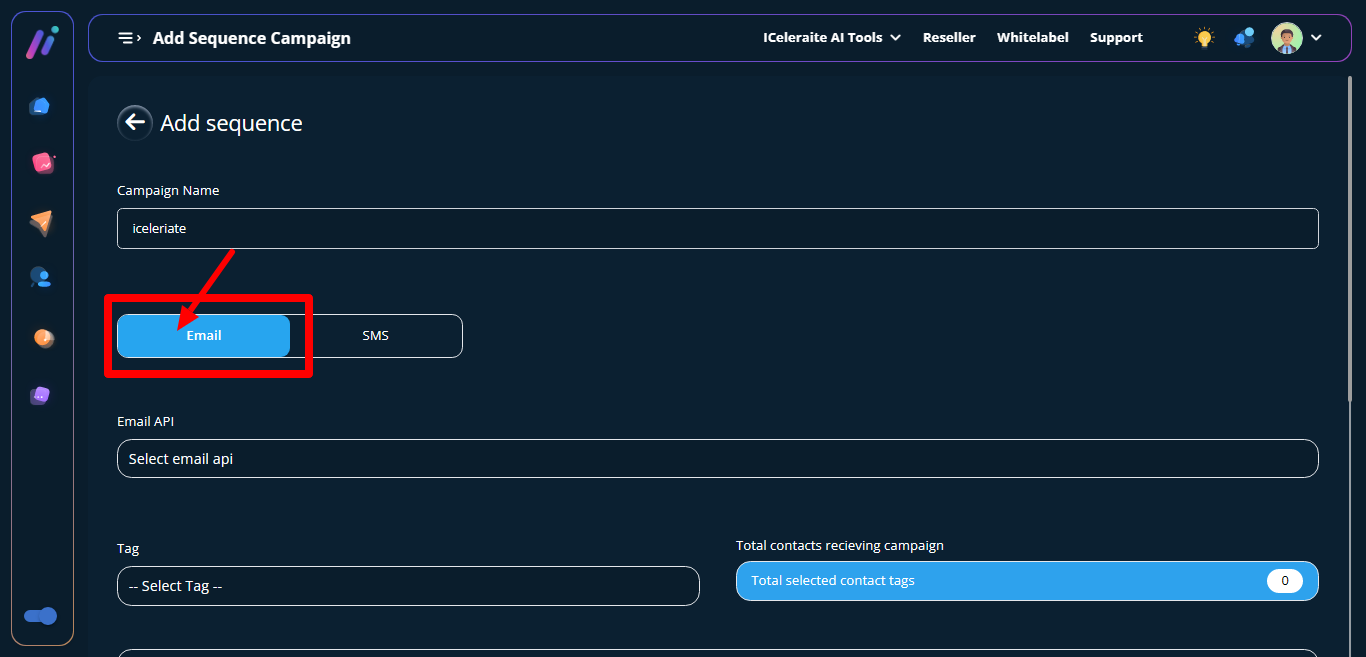The width and height of the screenshot is (1366, 657).
Task: Open the Select email api dropdown
Action: pyautogui.click(x=717, y=459)
